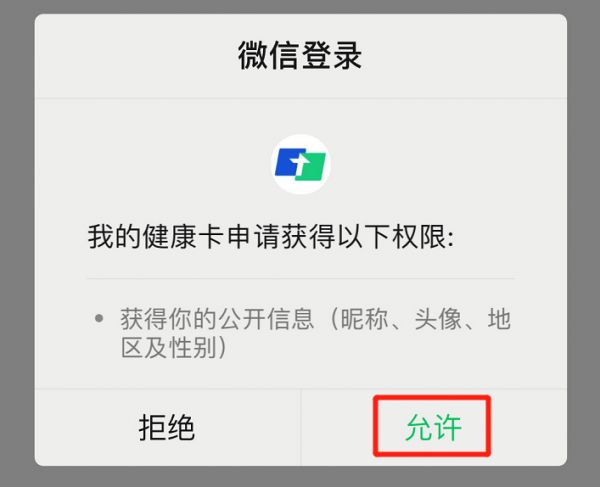Click the divider line under the request heading
Screen dimensions: 600x487
[x=300, y=278]
